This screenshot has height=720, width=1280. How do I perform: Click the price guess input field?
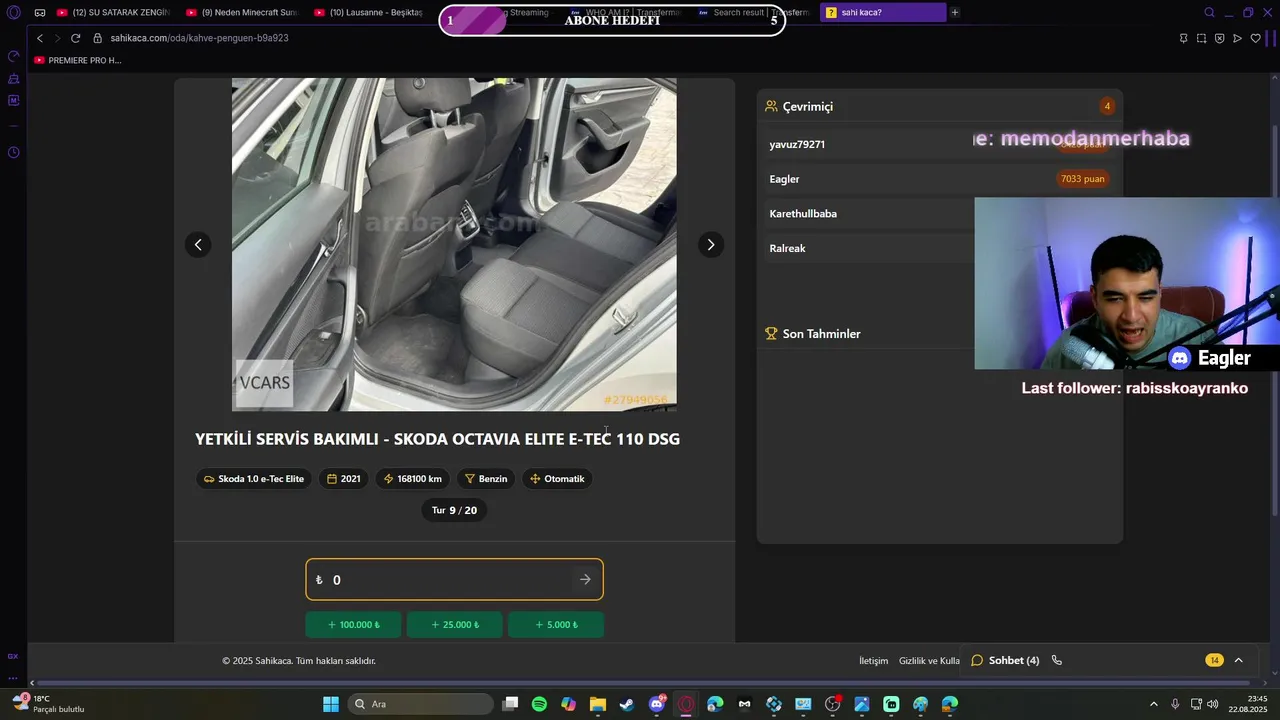coord(454,580)
